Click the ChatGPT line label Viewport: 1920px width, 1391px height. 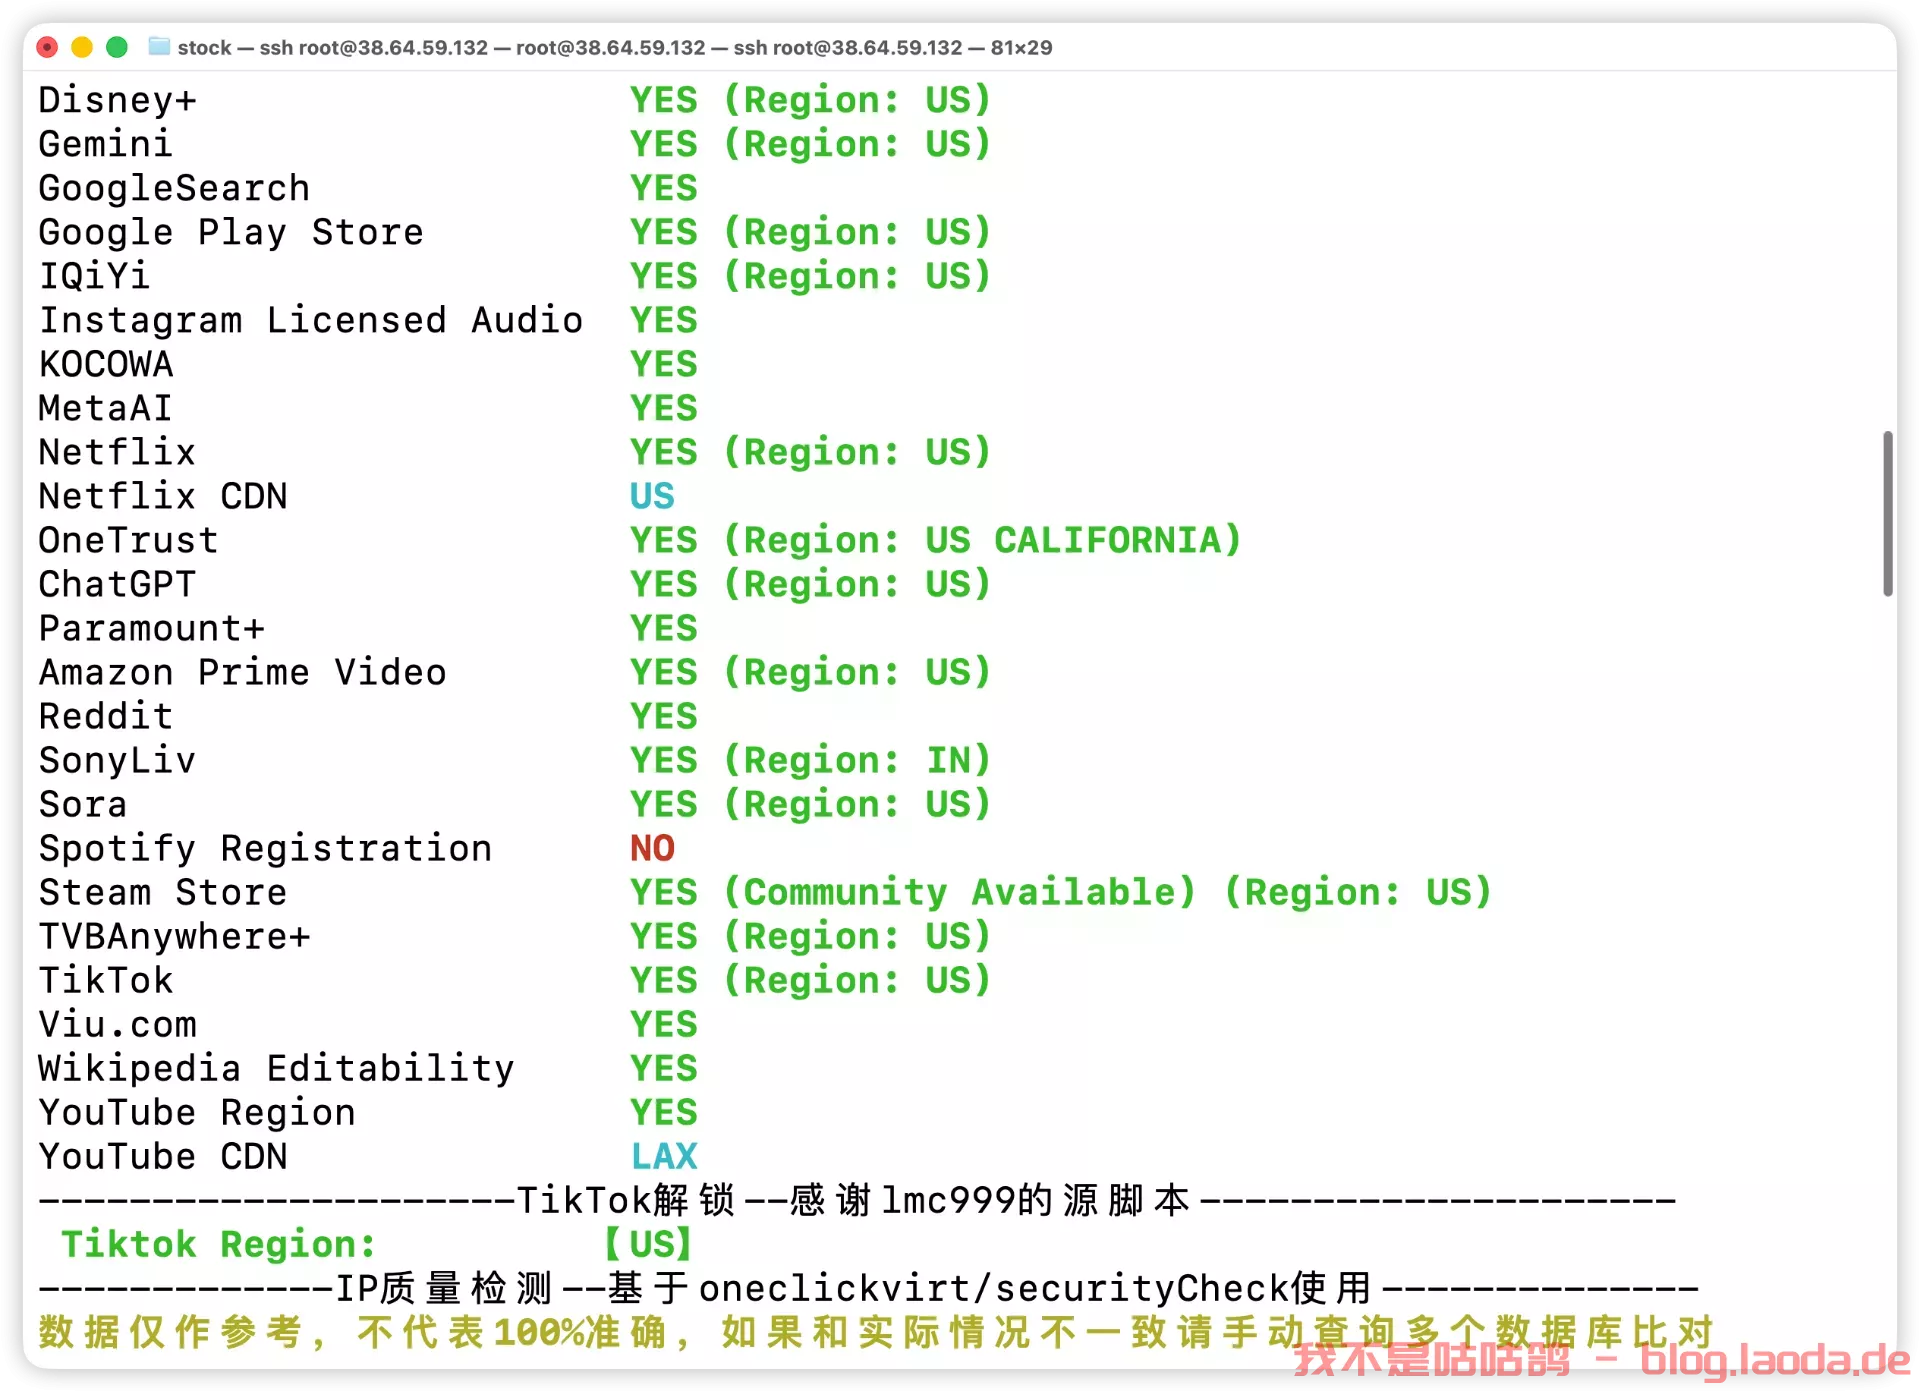tap(117, 584)
